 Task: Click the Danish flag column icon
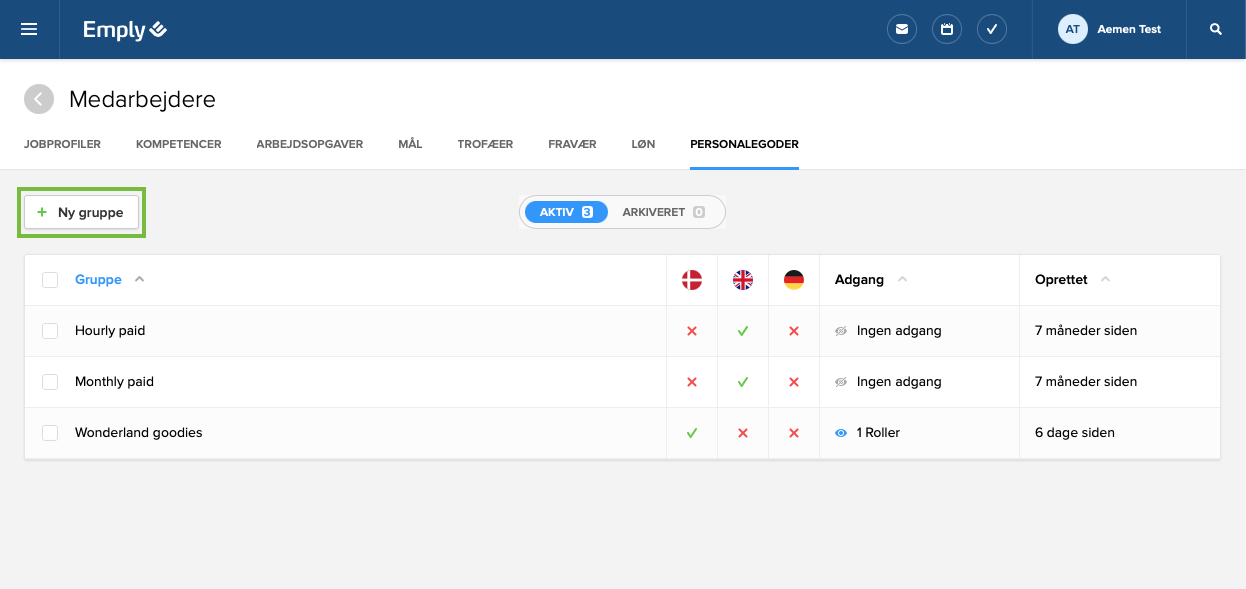click(692, 280)
